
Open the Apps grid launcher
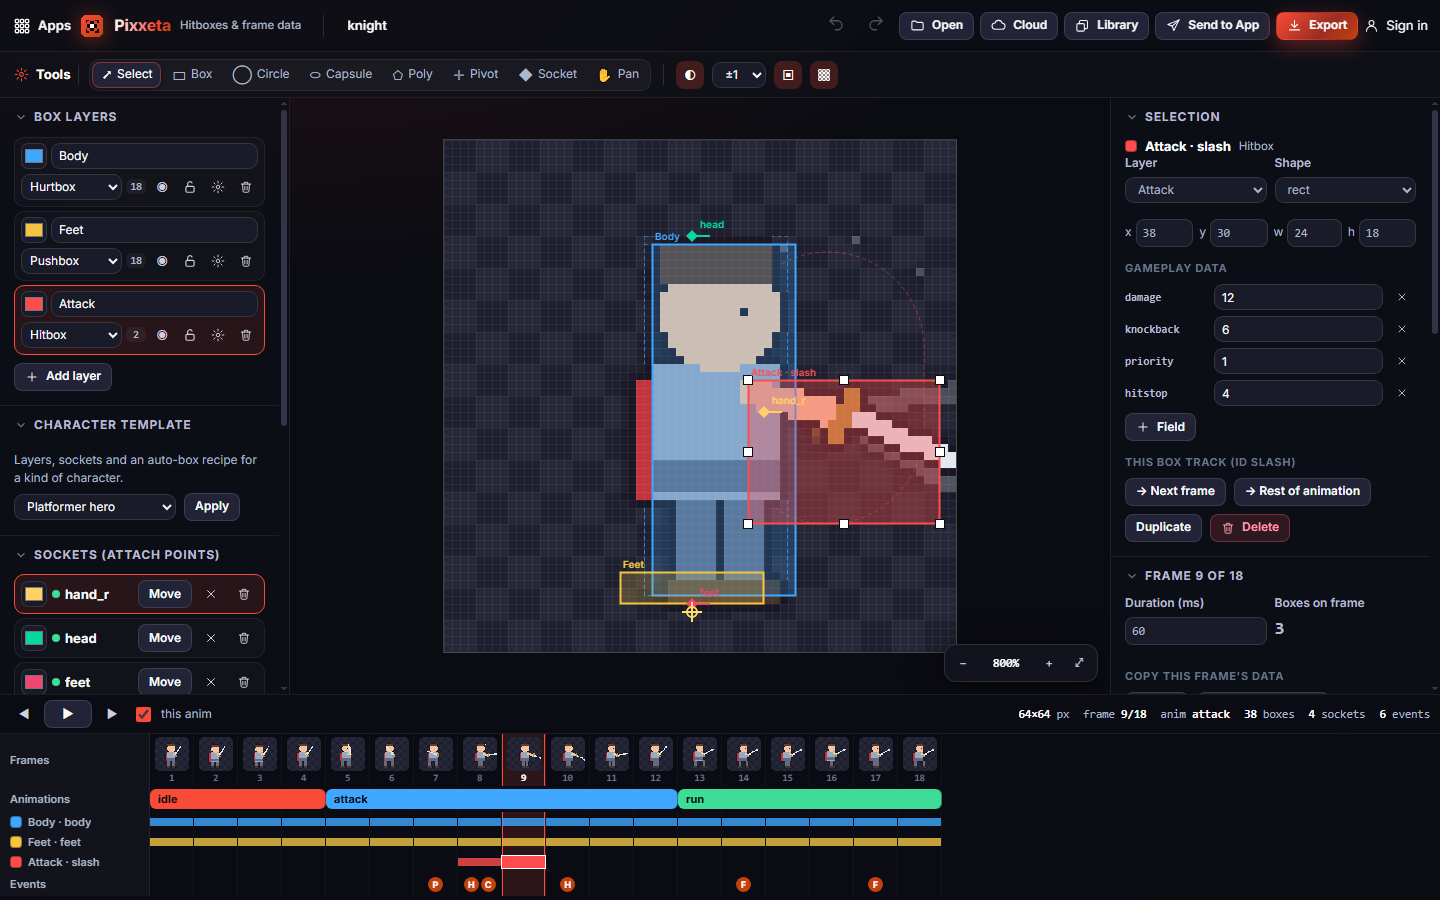(42, 25)
